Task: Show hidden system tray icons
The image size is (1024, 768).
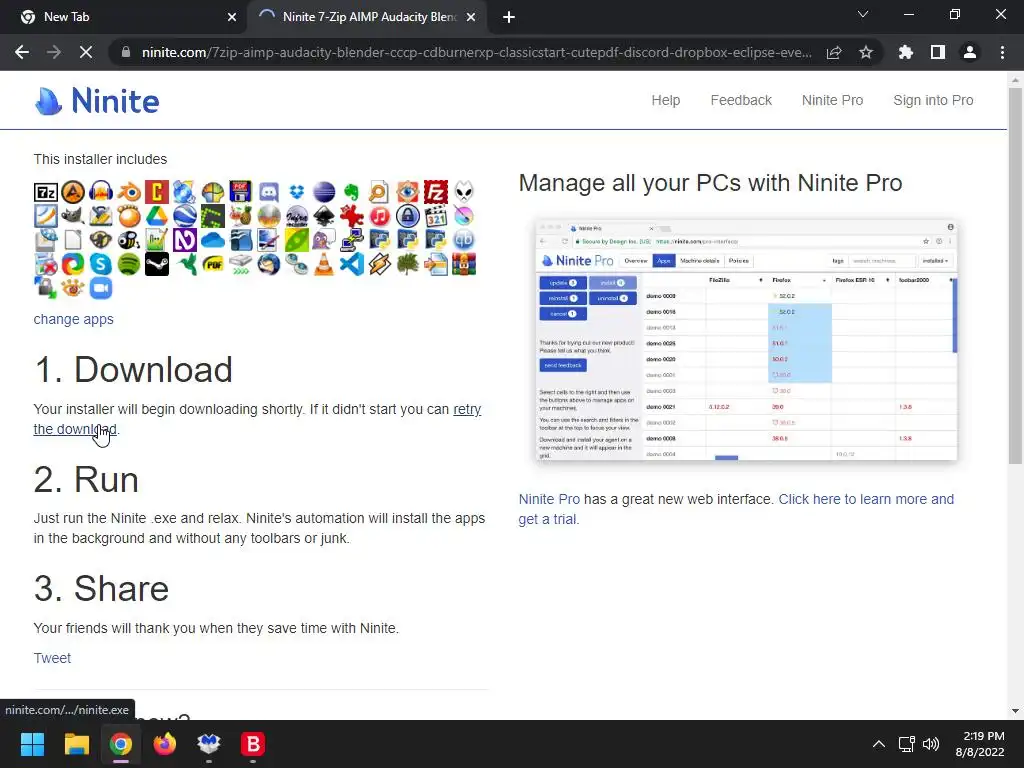Action: (879, 744)
